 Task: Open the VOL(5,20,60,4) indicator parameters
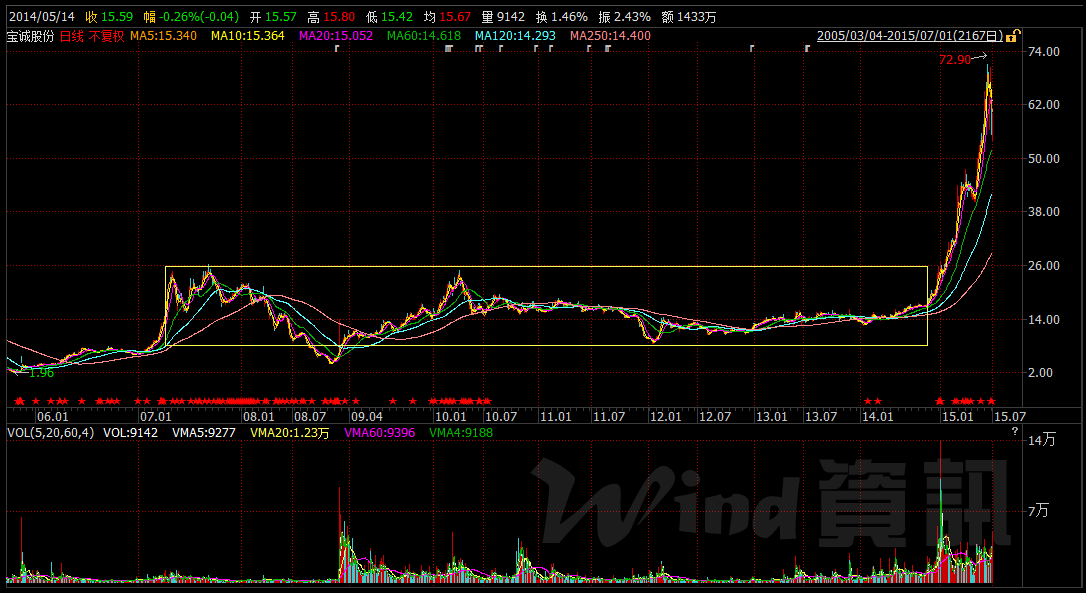tap(51, 432)
